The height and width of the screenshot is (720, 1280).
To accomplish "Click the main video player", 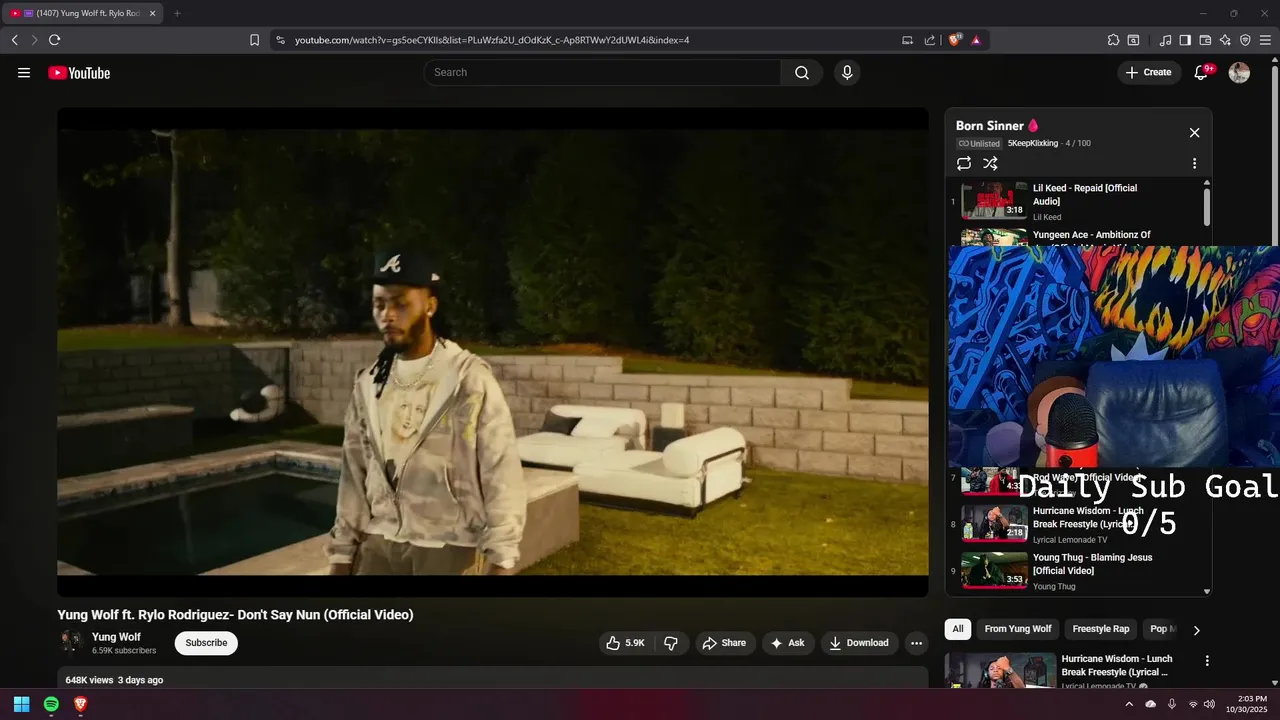I will (493, 352).
